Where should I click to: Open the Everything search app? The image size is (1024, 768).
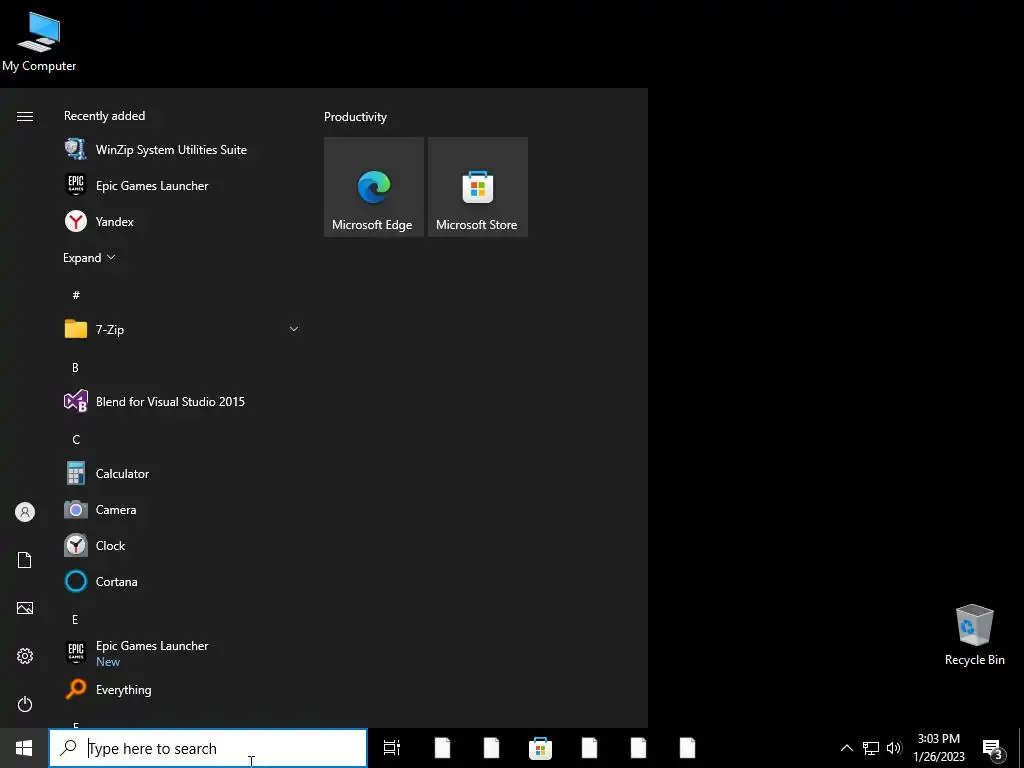(x=182, y=690)
